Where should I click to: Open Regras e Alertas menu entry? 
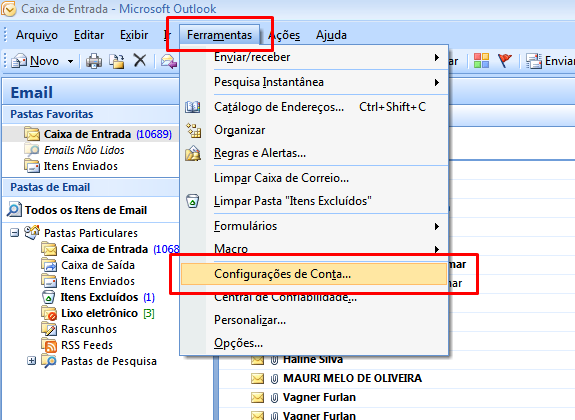[314, 153]
